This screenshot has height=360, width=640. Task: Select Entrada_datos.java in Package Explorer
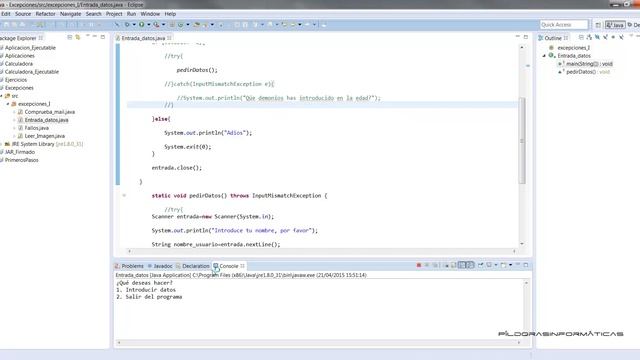46,120
